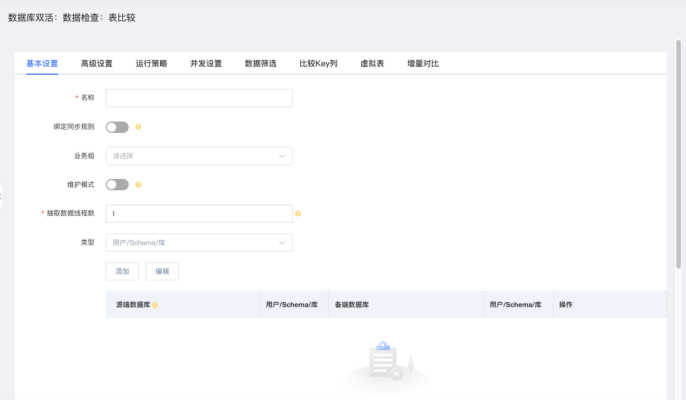Open the 虚拟表 tab

(372, 63)
